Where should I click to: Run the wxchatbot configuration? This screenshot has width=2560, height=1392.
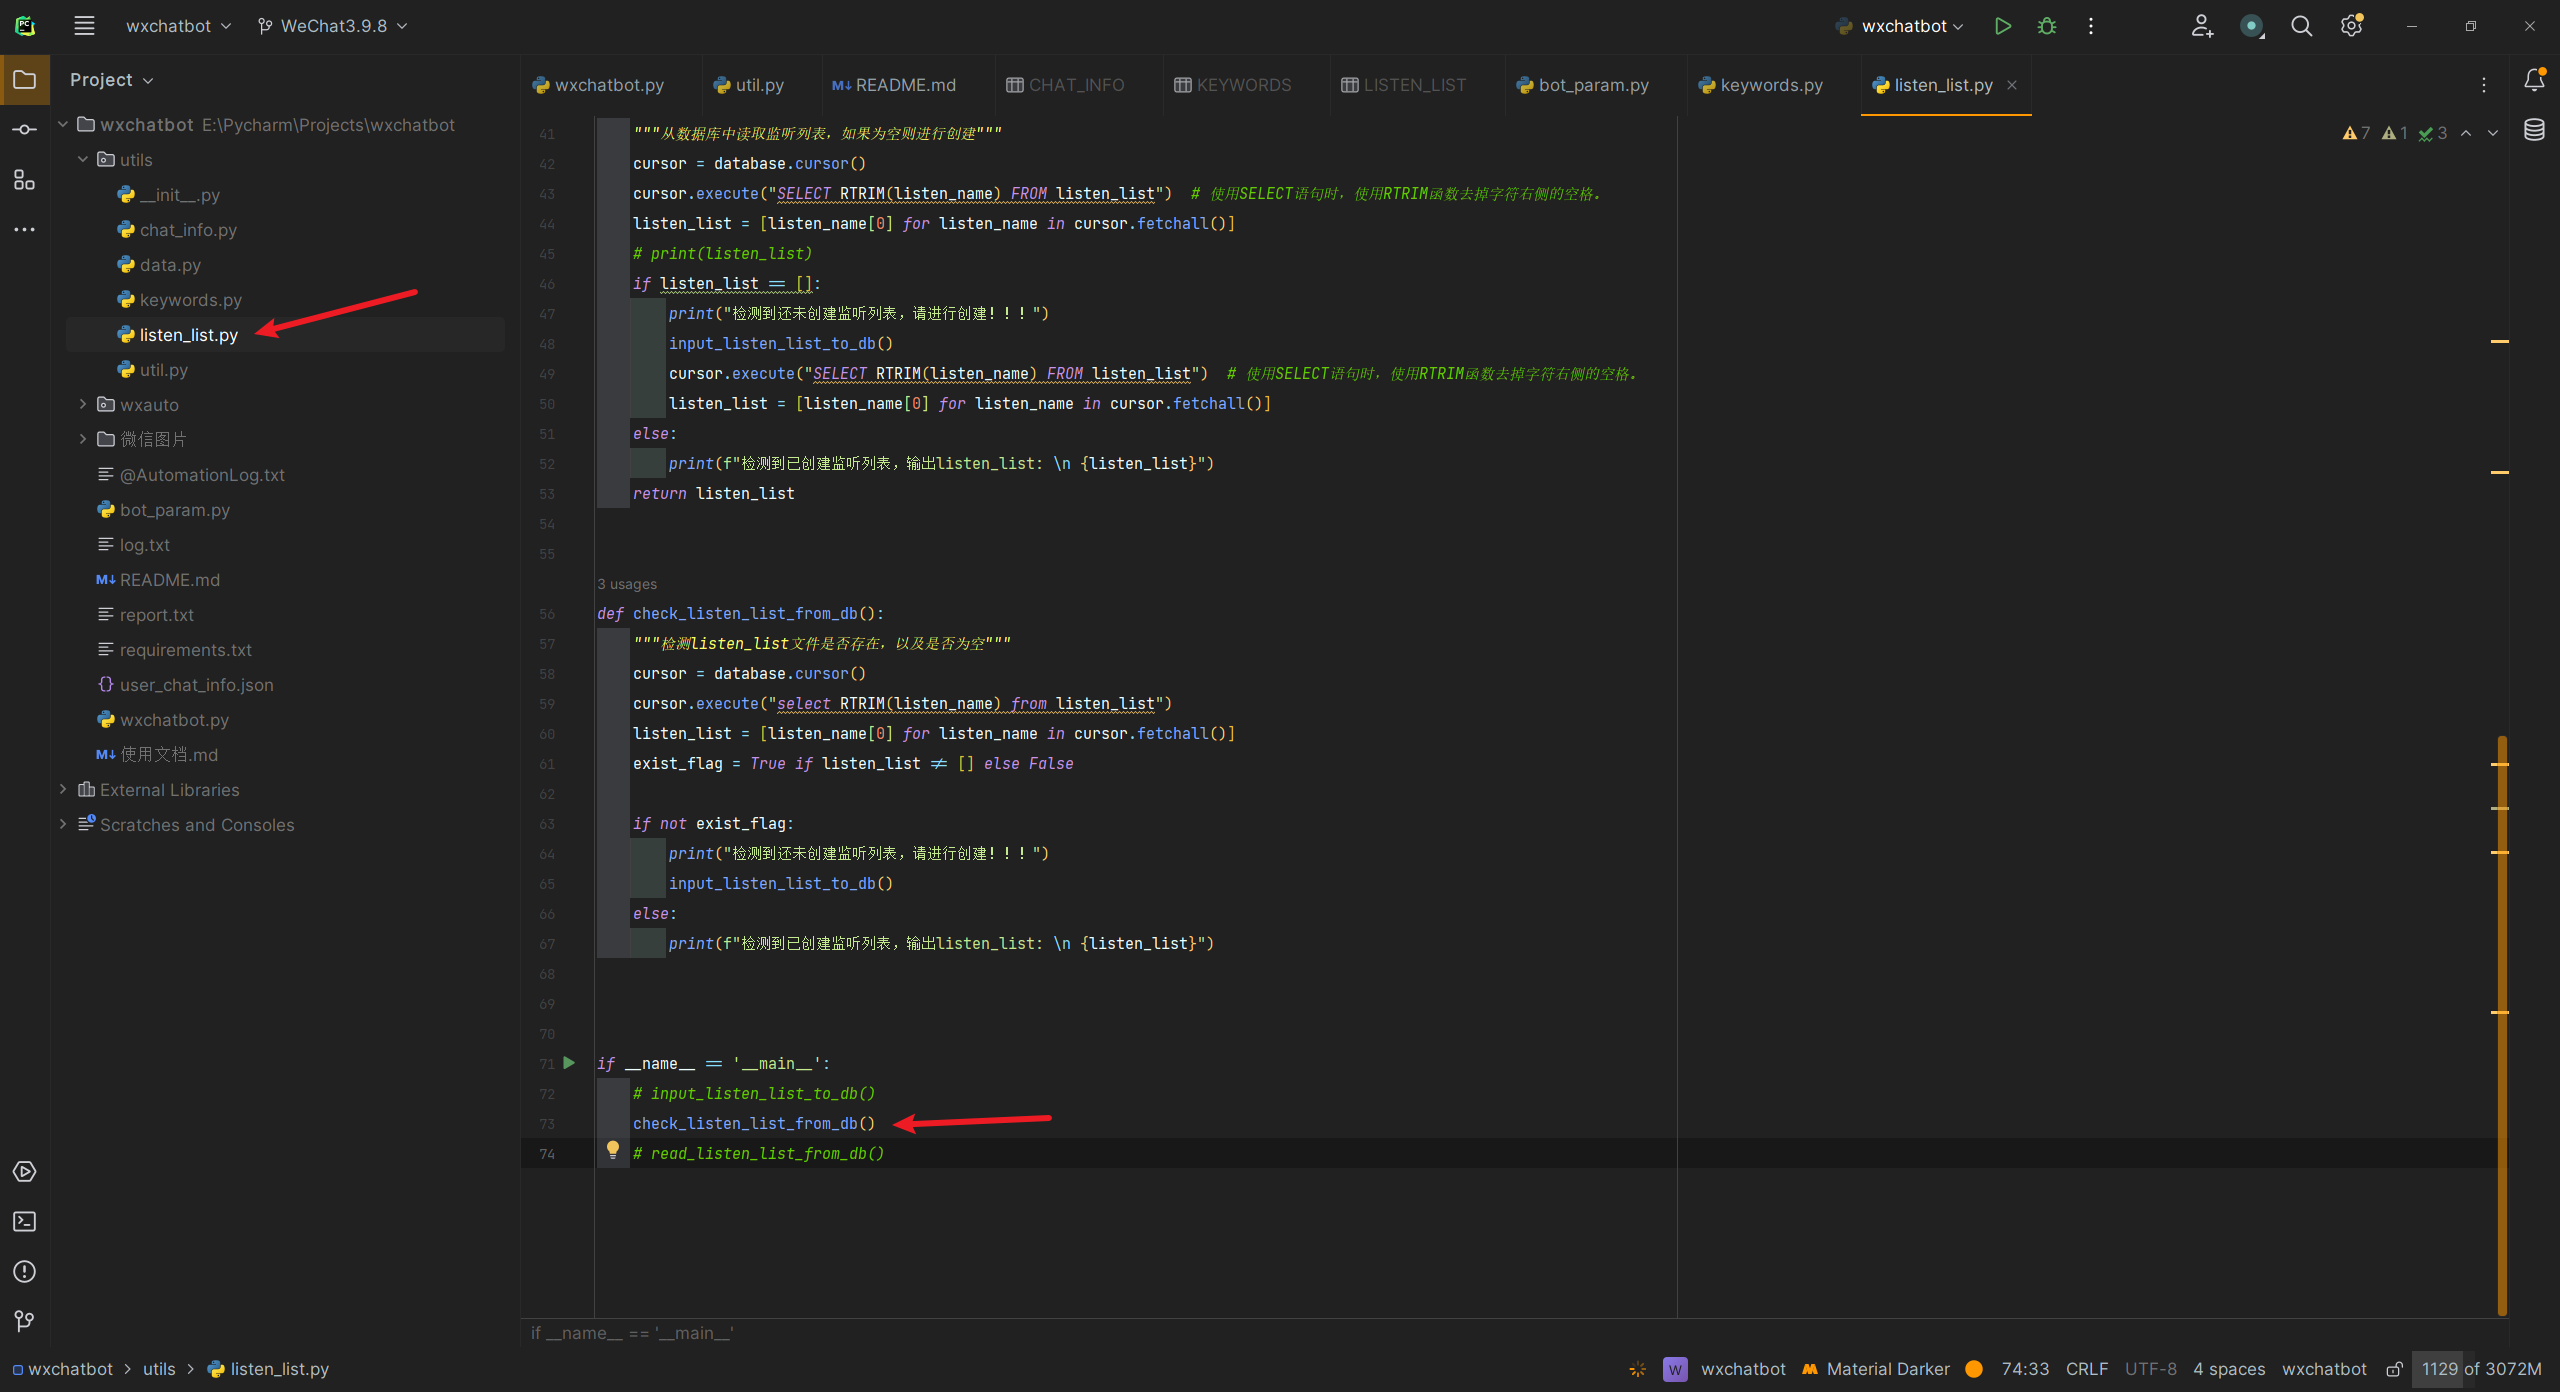pos(2002,26)
